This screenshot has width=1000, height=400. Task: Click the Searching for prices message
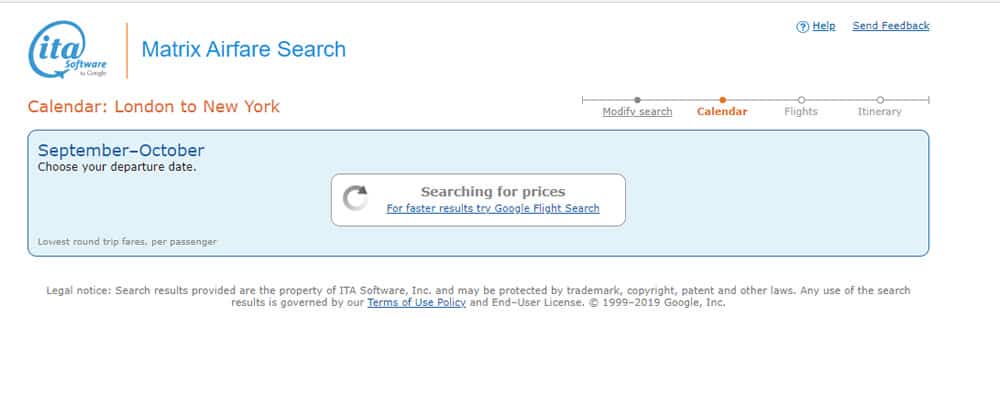pyautogui.click(x=493, y=191)
